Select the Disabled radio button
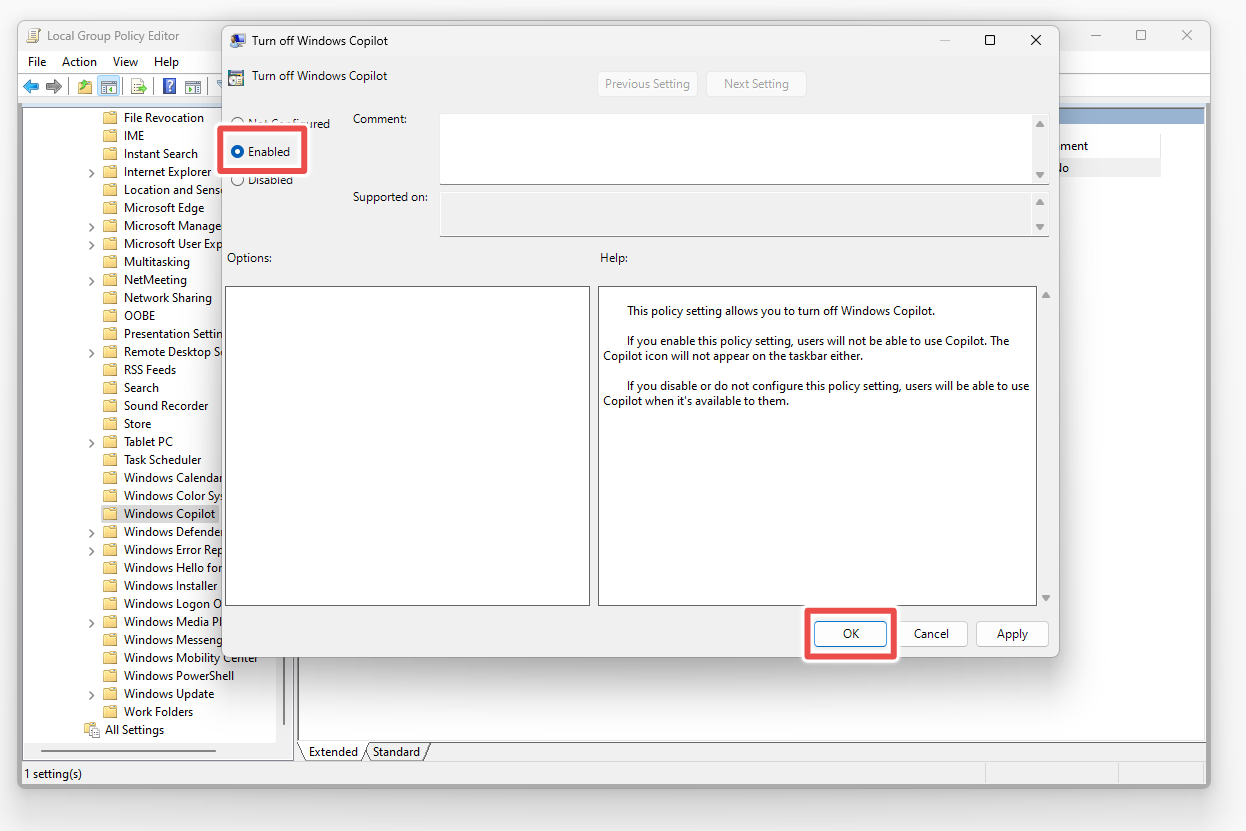 237,180
